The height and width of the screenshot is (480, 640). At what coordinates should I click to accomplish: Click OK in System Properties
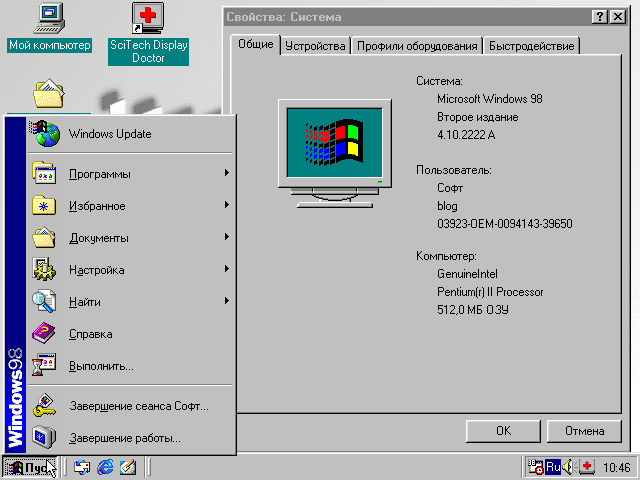pyautogui.click(x=503, y=431)
